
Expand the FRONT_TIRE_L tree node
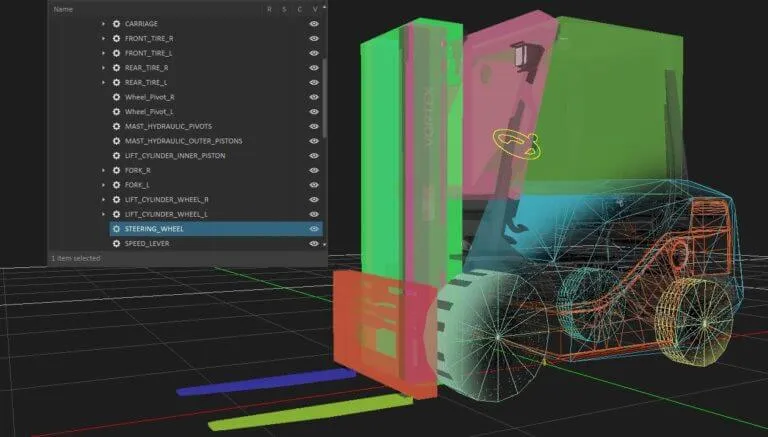tap(103, 53)
